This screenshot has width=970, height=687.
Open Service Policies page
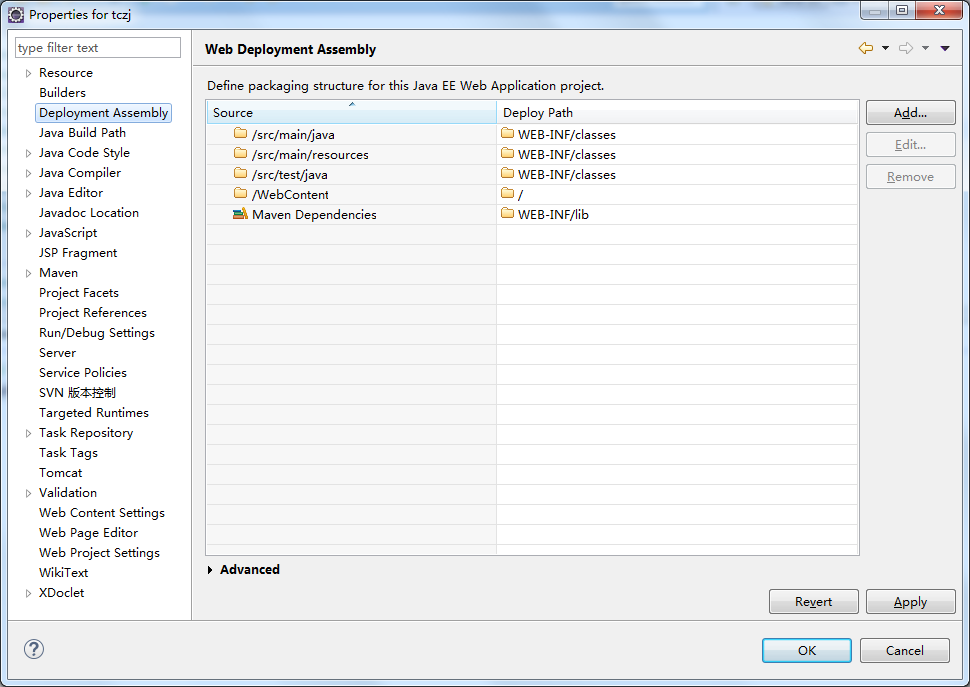(83, 373)
